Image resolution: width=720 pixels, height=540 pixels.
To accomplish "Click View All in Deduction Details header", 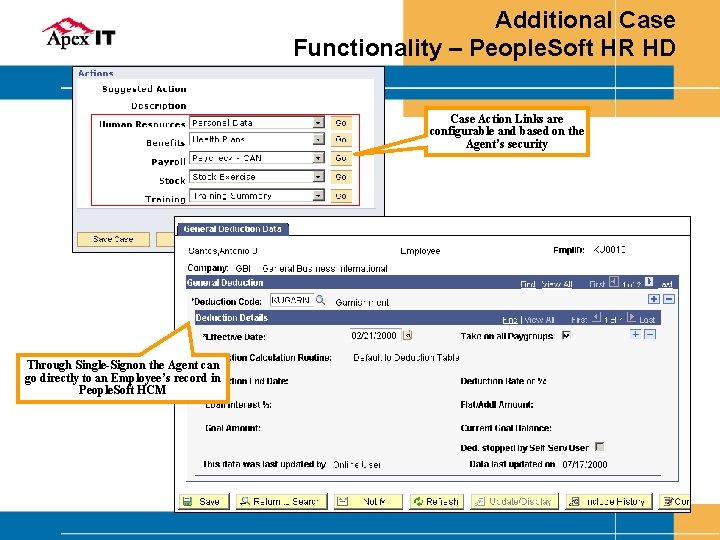I will (x=539, y=320).
